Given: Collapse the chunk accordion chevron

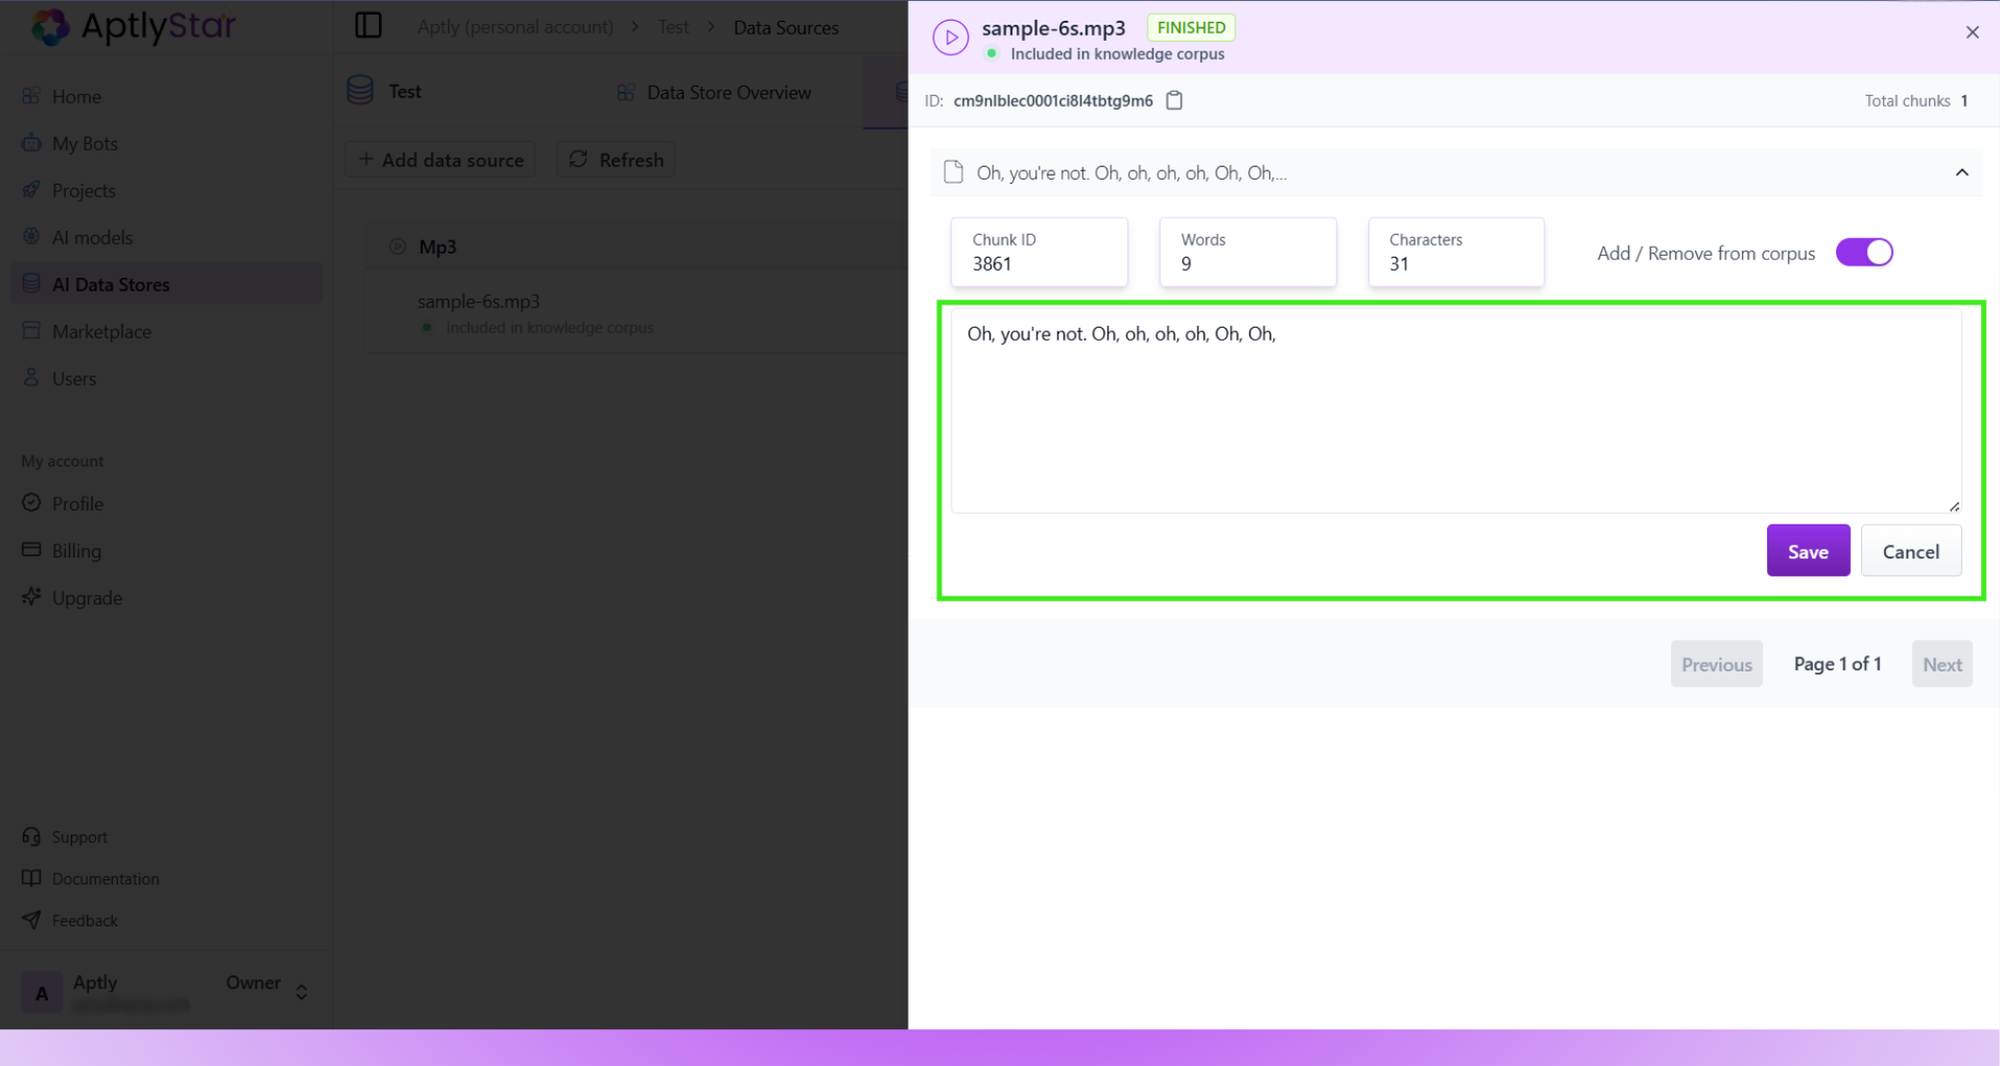Looking at the screenshot, I should [x=1962, y=172].
